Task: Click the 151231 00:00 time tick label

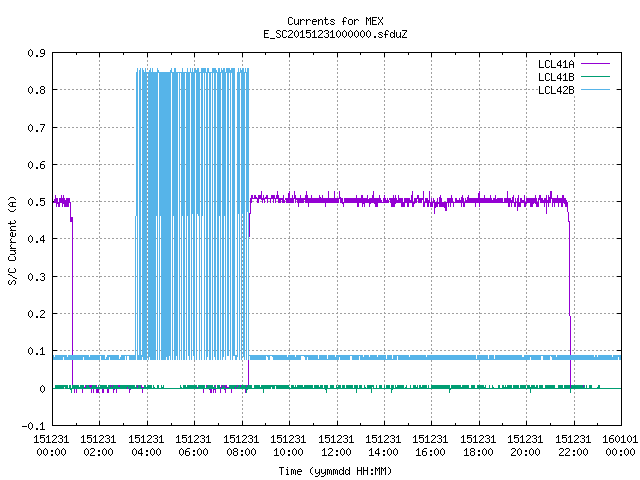Action: [x=51, y=445]
